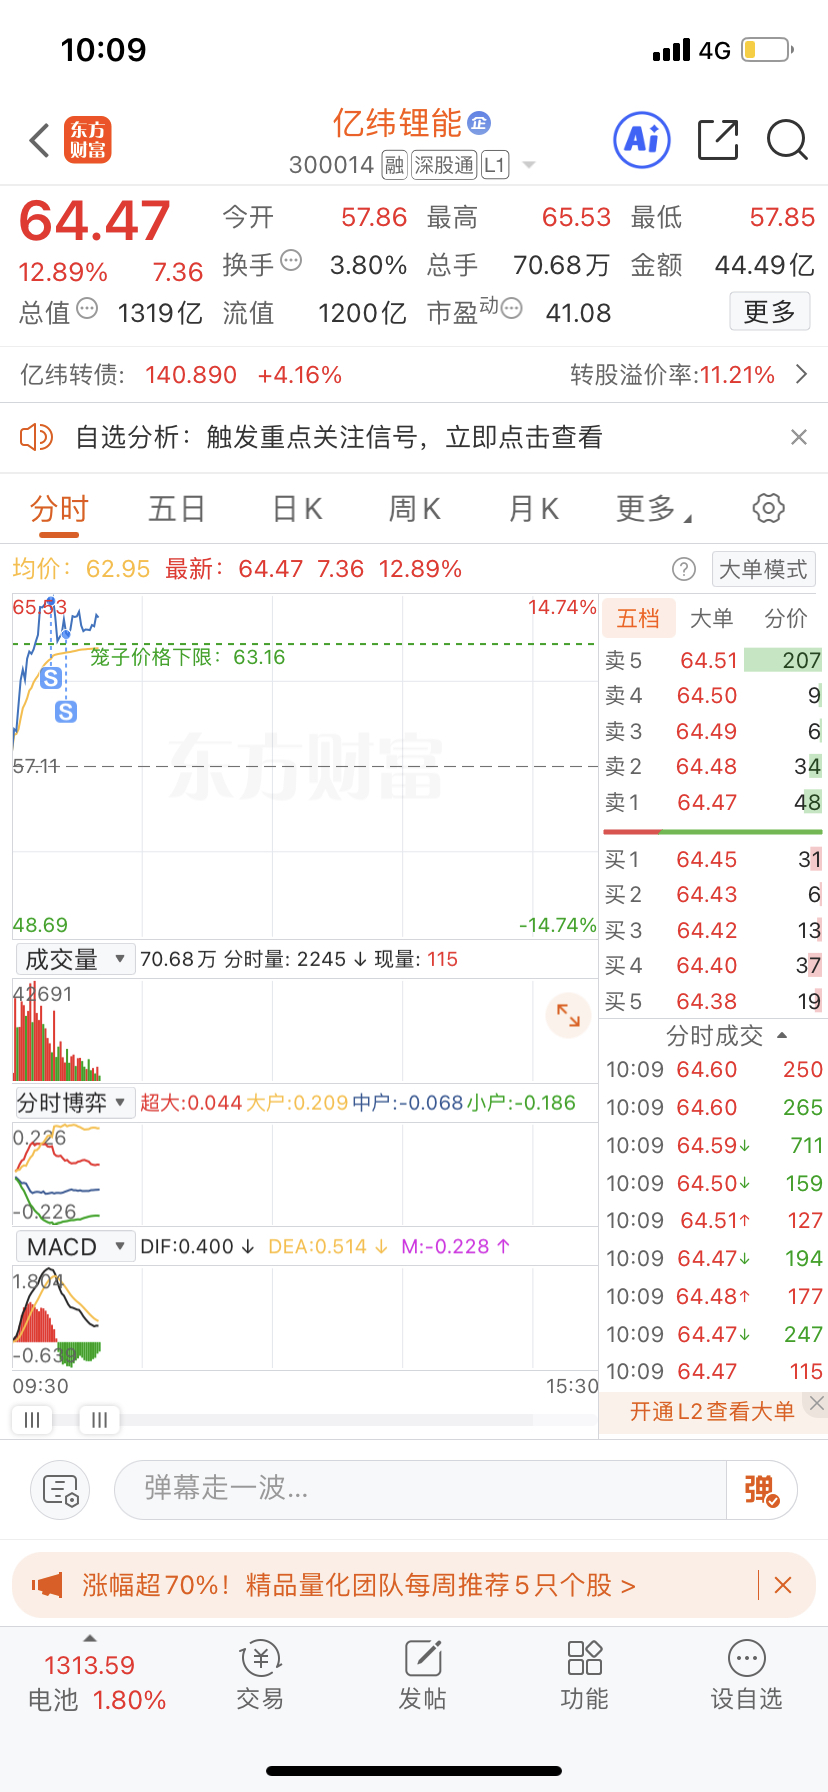Screen dimensions: 828x1792
Task: Tap 转股溢价率 11.21% value
Action: coord(737,375)
